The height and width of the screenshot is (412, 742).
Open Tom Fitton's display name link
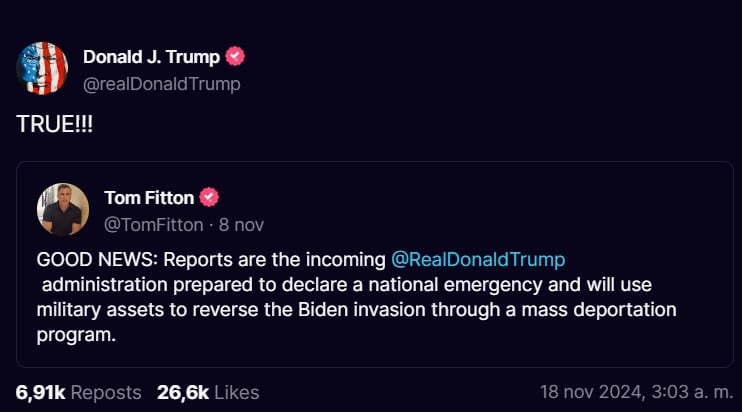coord(149,197)
